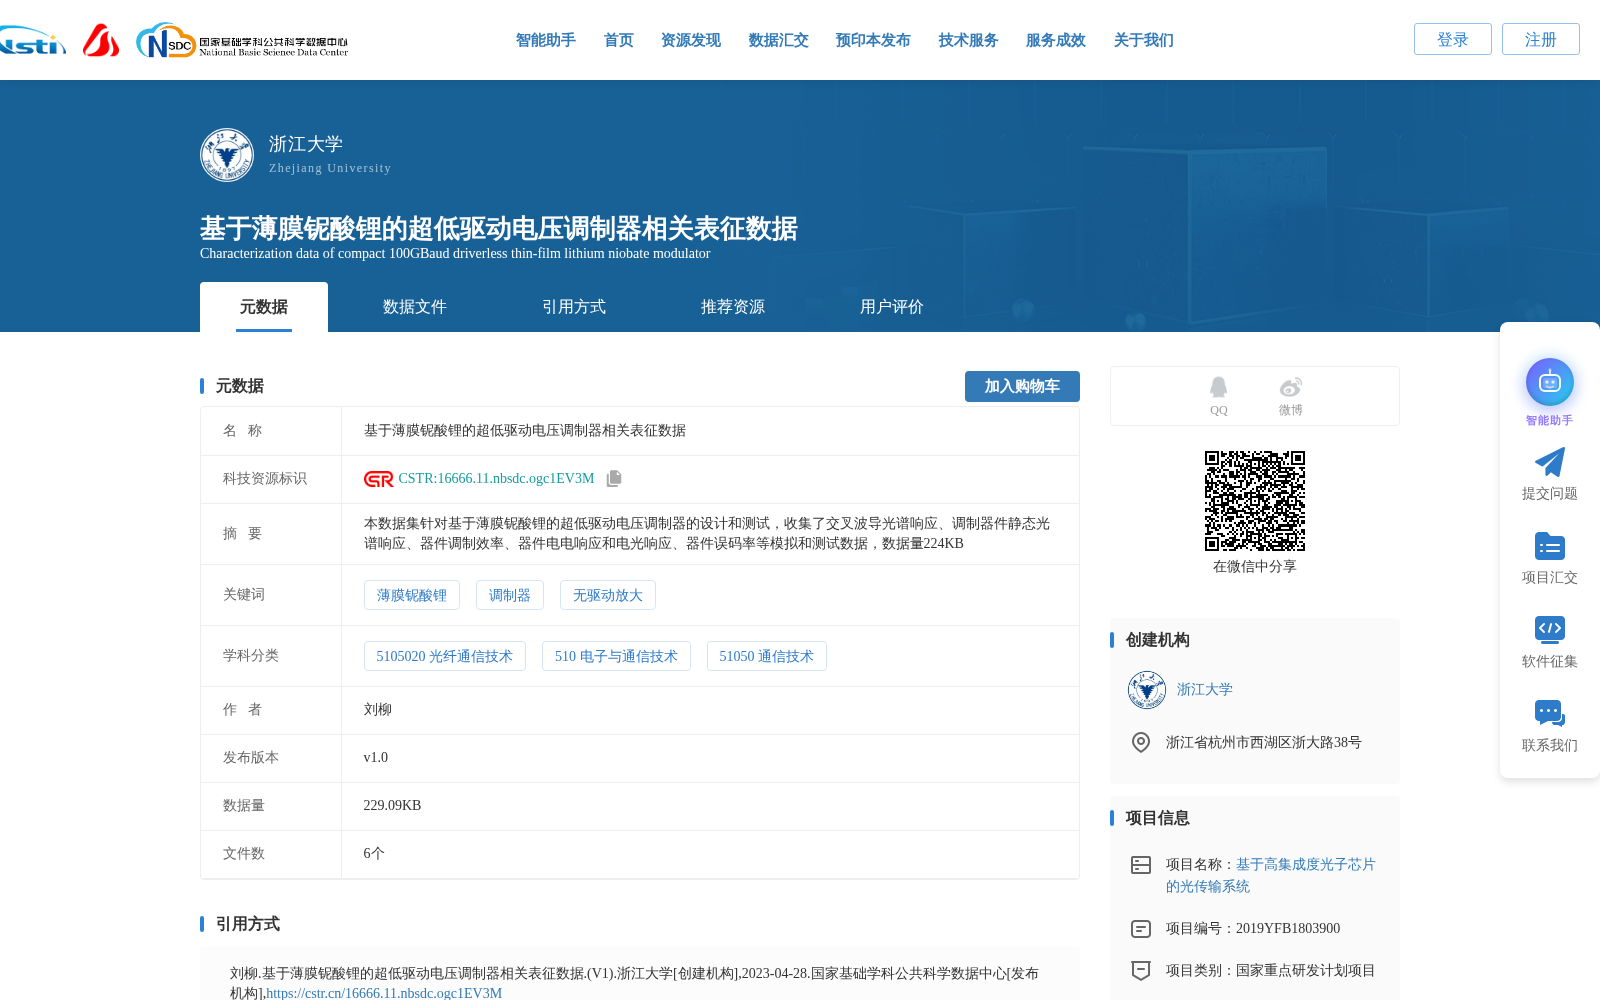Click 在微信中分享 caption
The width and height of the screenshot is (1600, 1000).
1255,567
